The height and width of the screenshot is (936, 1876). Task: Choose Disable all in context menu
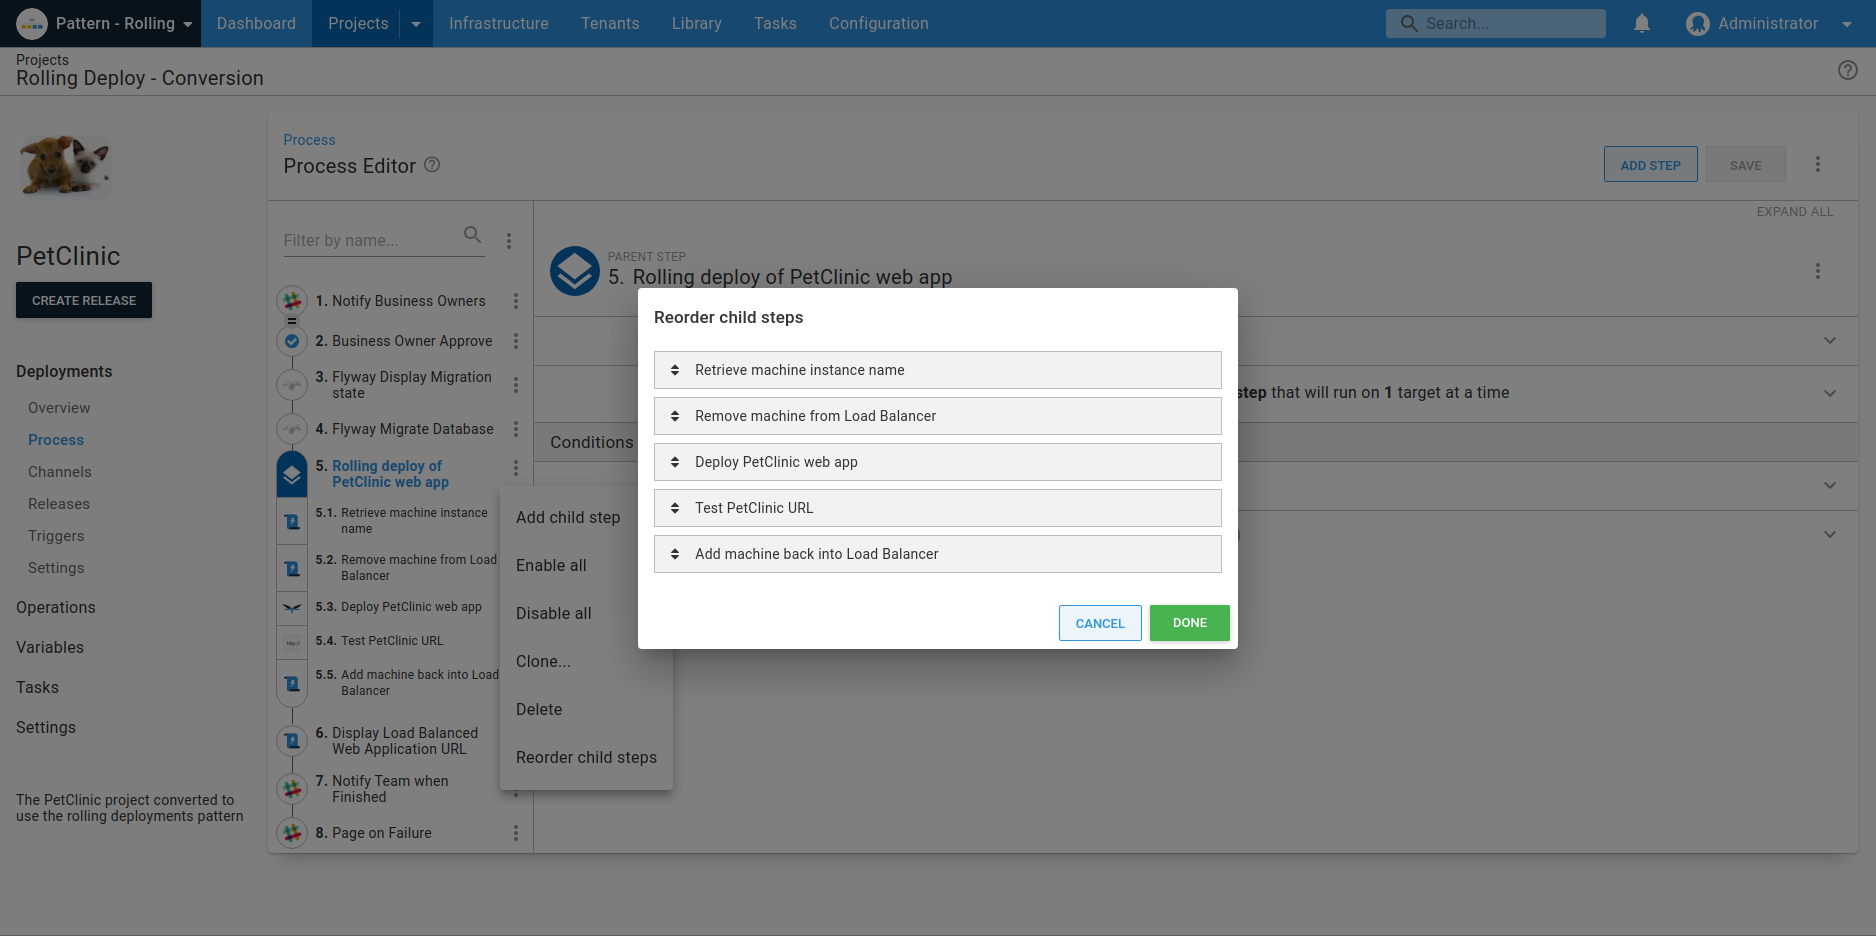point(553,613)
